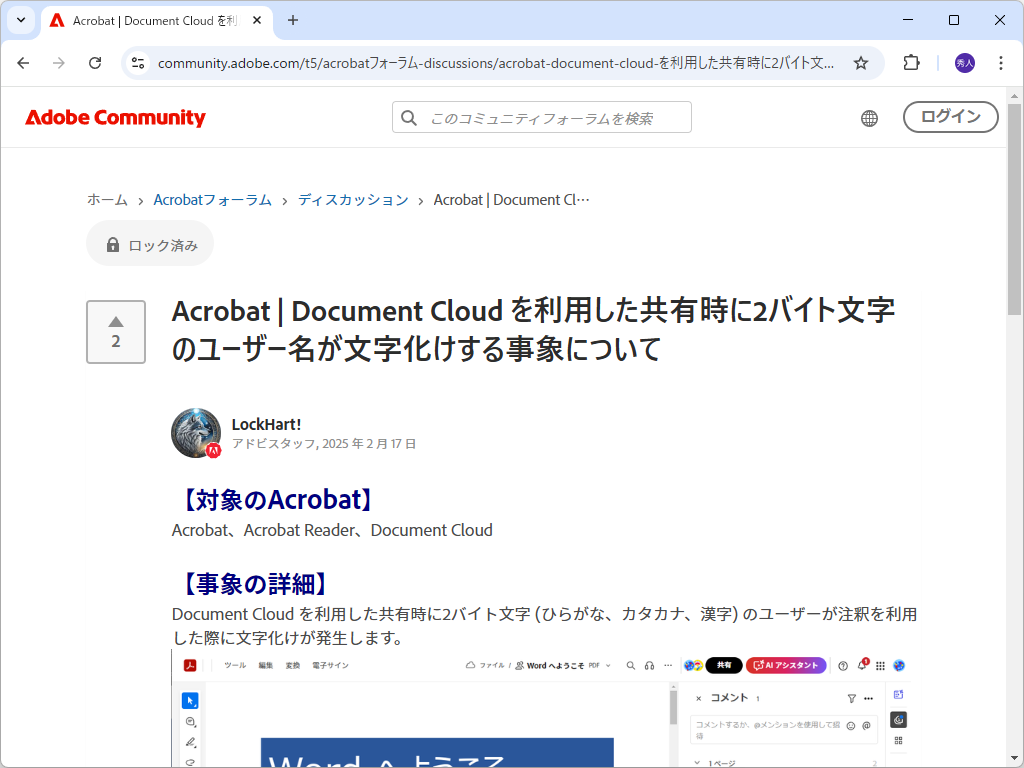Open the 編集 menu in Acrobat

click(268, 664)
